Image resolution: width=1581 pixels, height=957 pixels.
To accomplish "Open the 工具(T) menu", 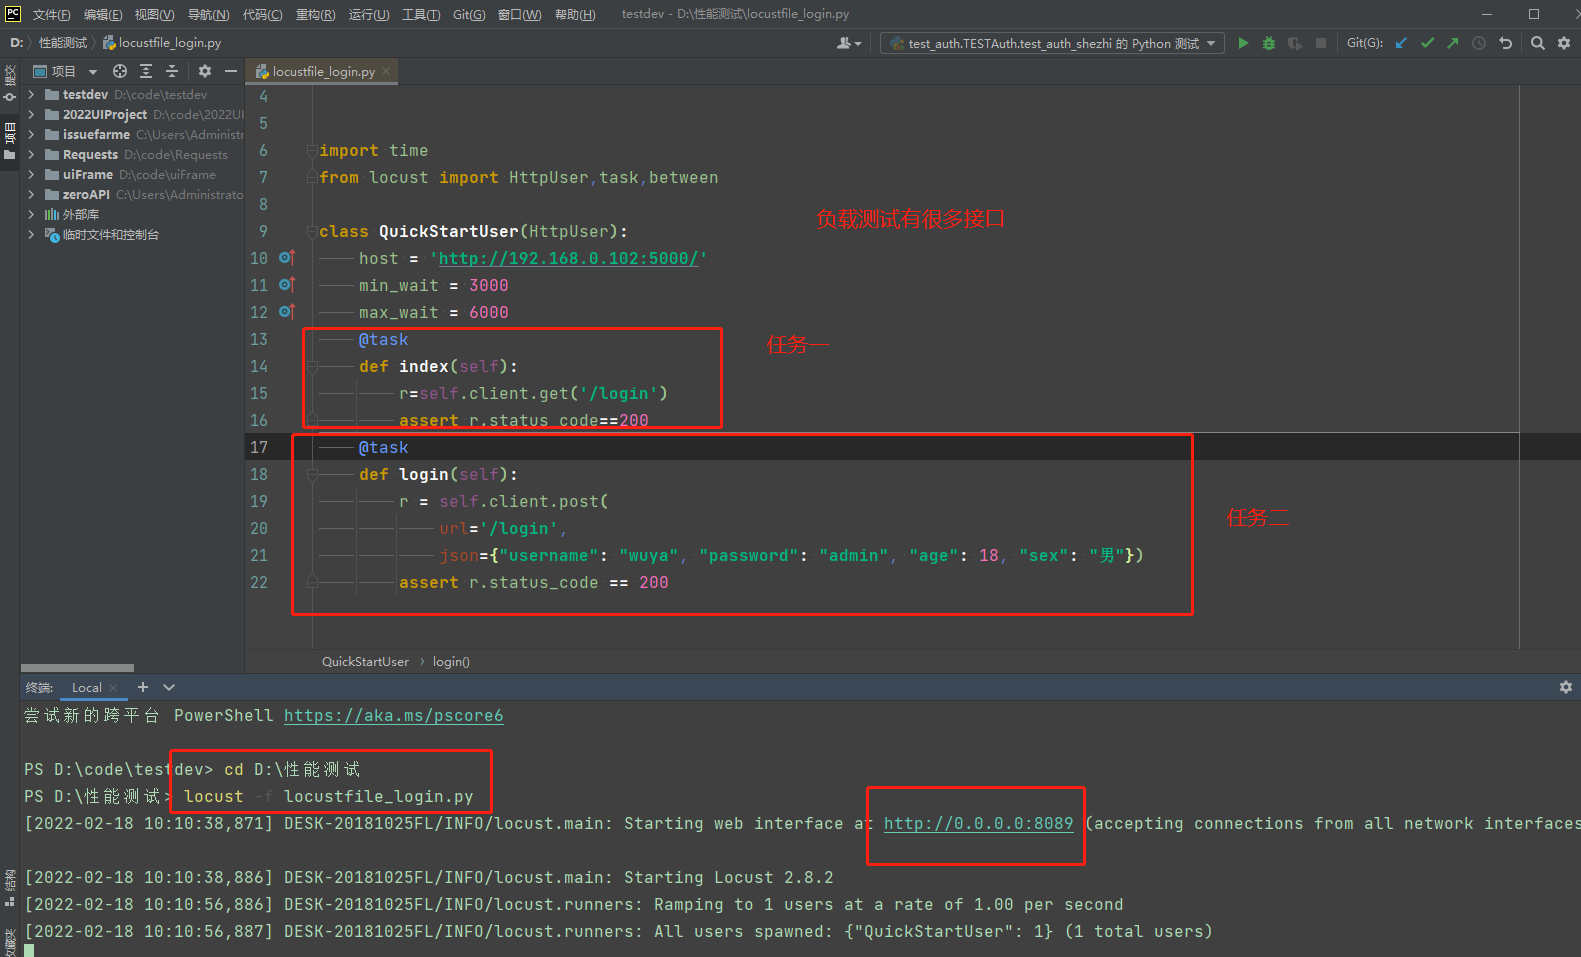I will [421, 15].
